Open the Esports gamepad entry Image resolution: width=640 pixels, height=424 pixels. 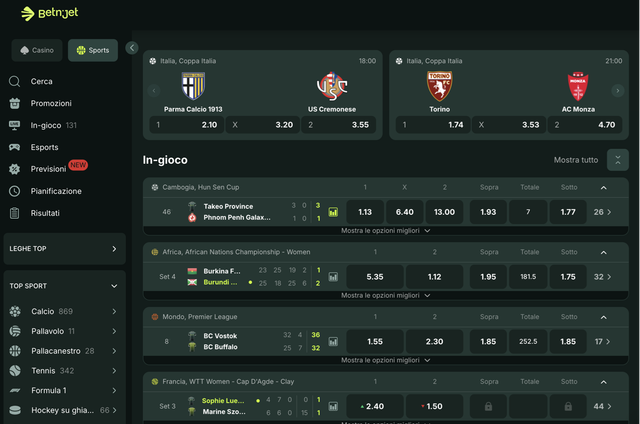pyautogui.click(x=15, y=147)
